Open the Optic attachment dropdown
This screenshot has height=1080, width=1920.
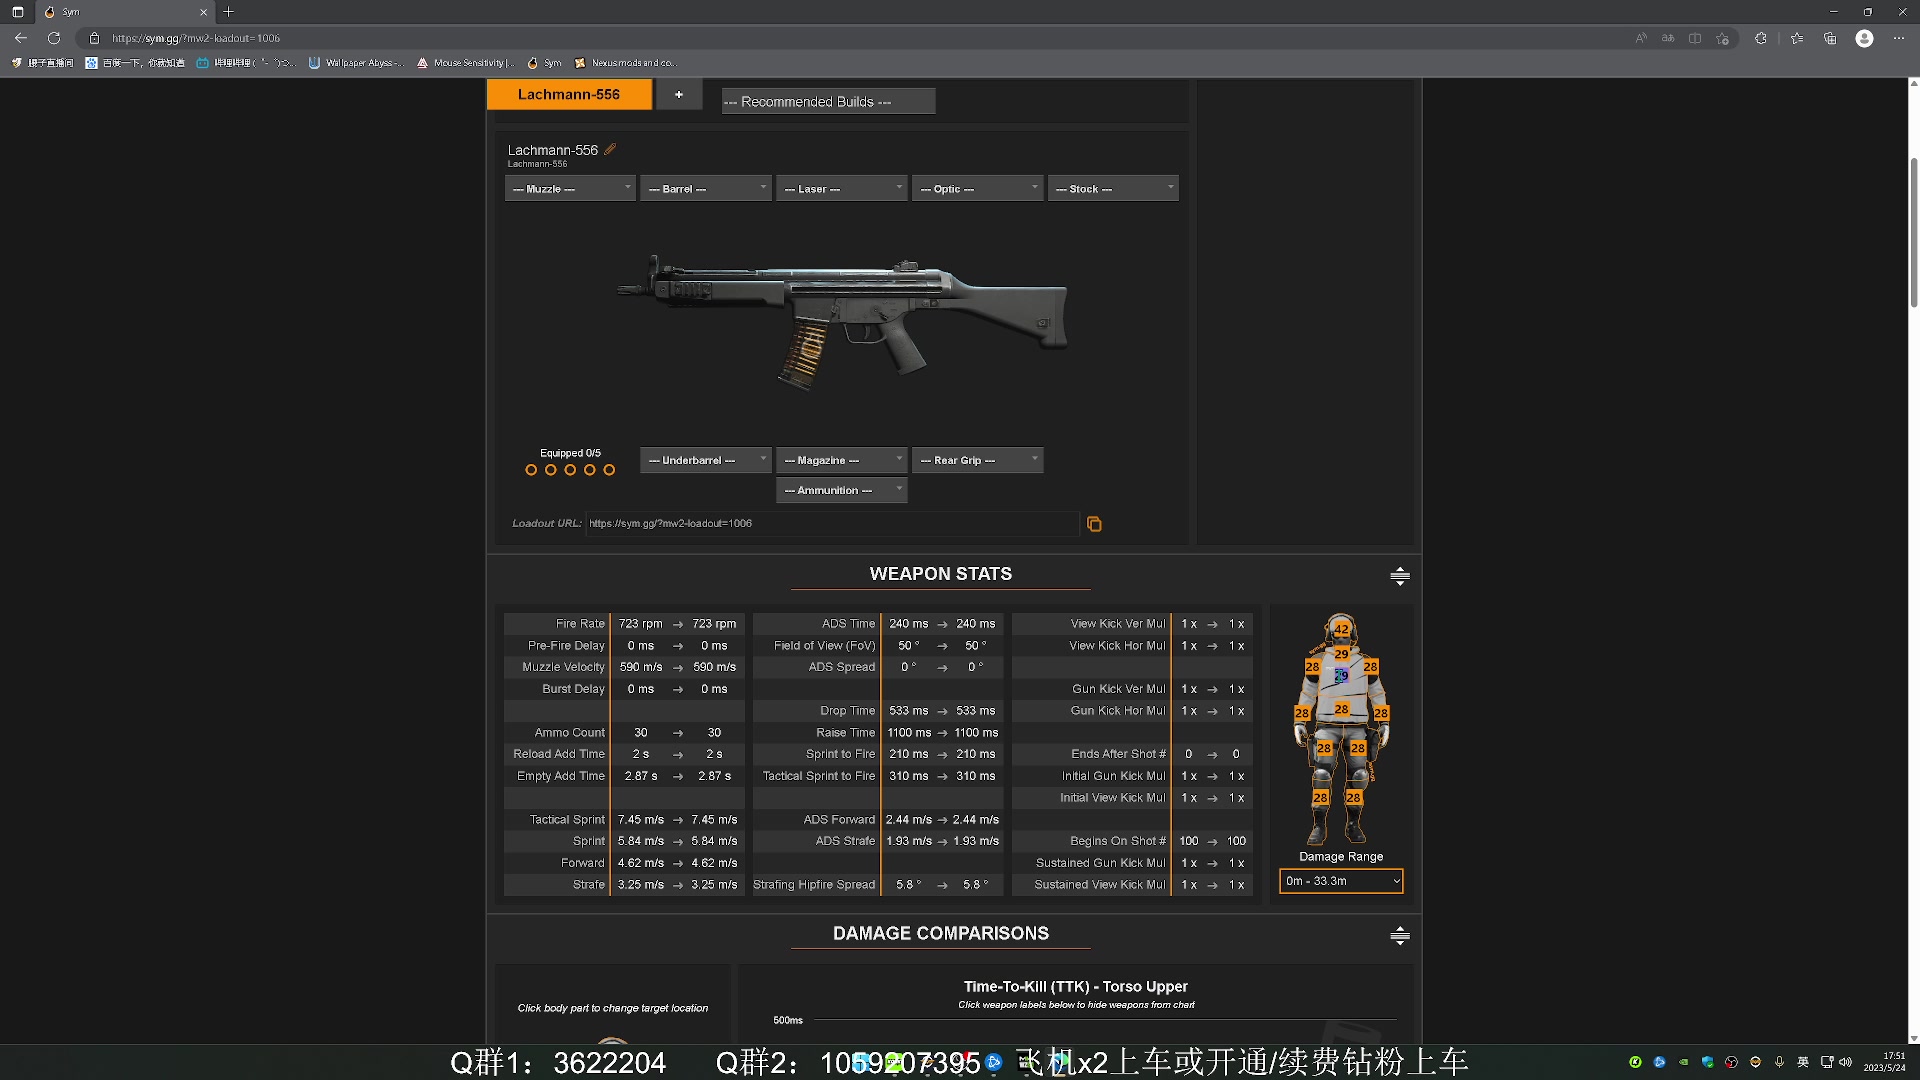pyautogui.click(x=978, y=189)
